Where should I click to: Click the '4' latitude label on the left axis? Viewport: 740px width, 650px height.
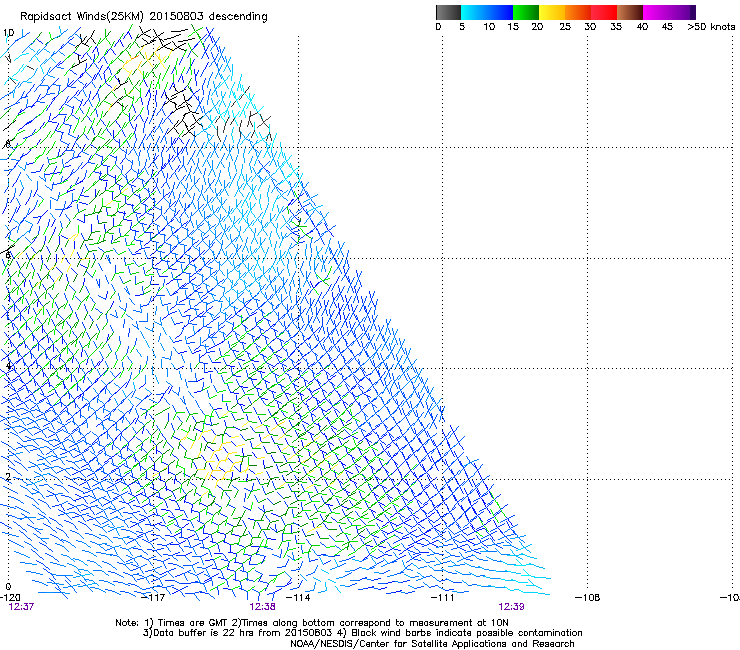8,366
